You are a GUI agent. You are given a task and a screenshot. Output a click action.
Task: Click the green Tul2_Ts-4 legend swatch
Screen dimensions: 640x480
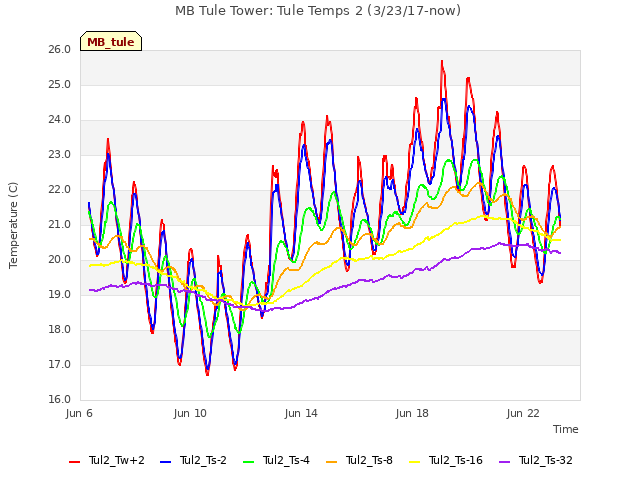(x=248, y=461)
